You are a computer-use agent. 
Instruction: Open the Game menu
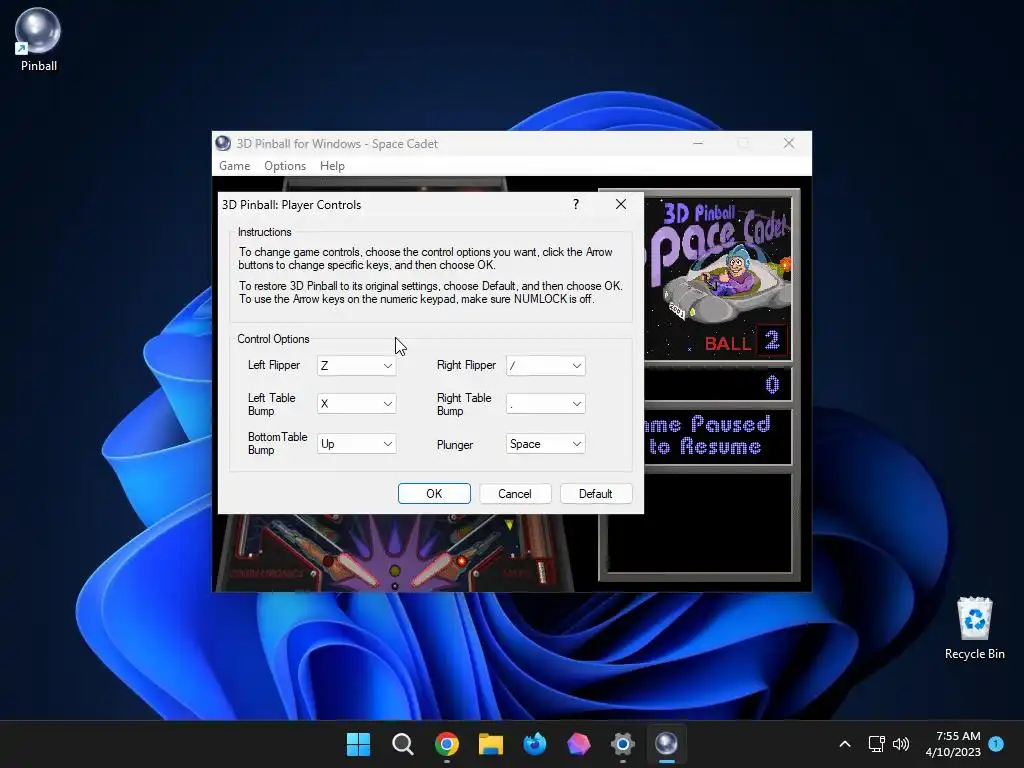pos(234,166)
